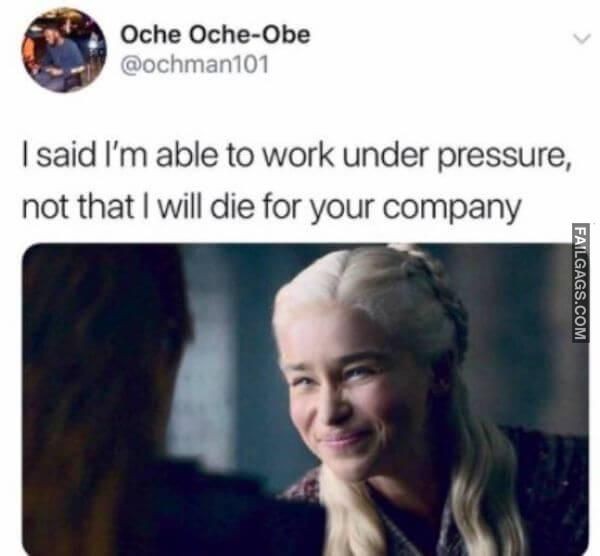Expand the tweet options chevron
This screenshot has height=556, width=600.
[582, 39]
